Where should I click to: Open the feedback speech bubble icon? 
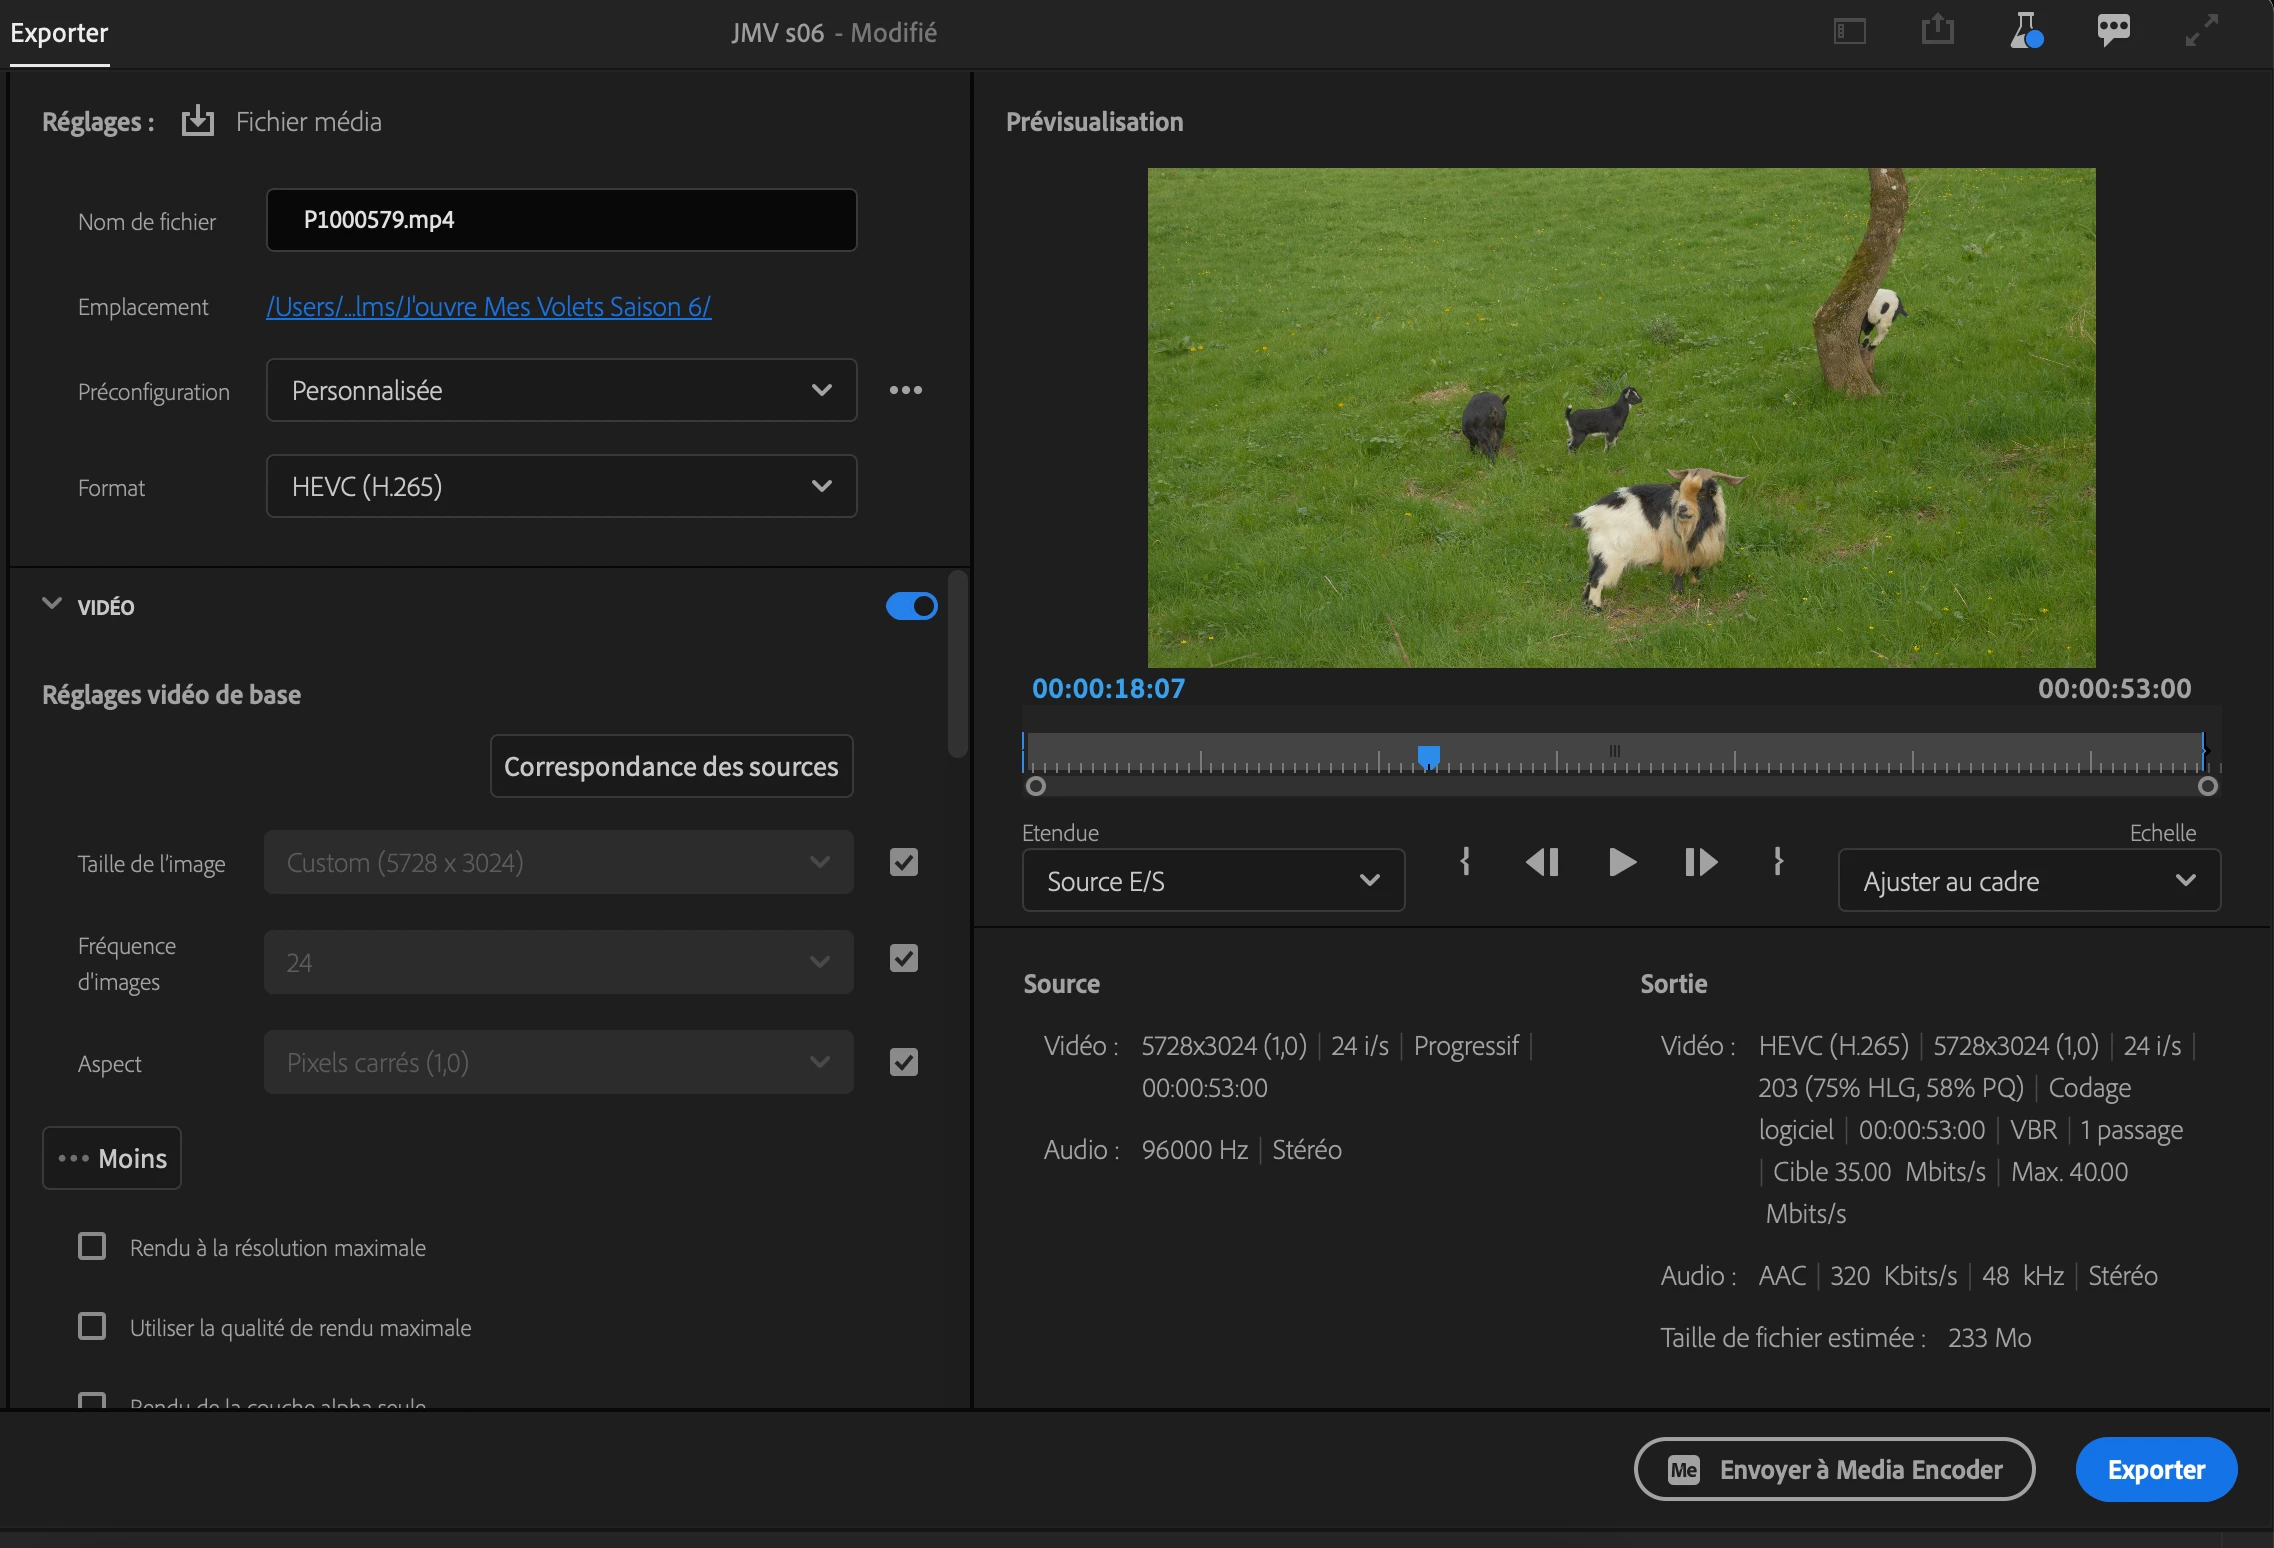point(2113,30)
